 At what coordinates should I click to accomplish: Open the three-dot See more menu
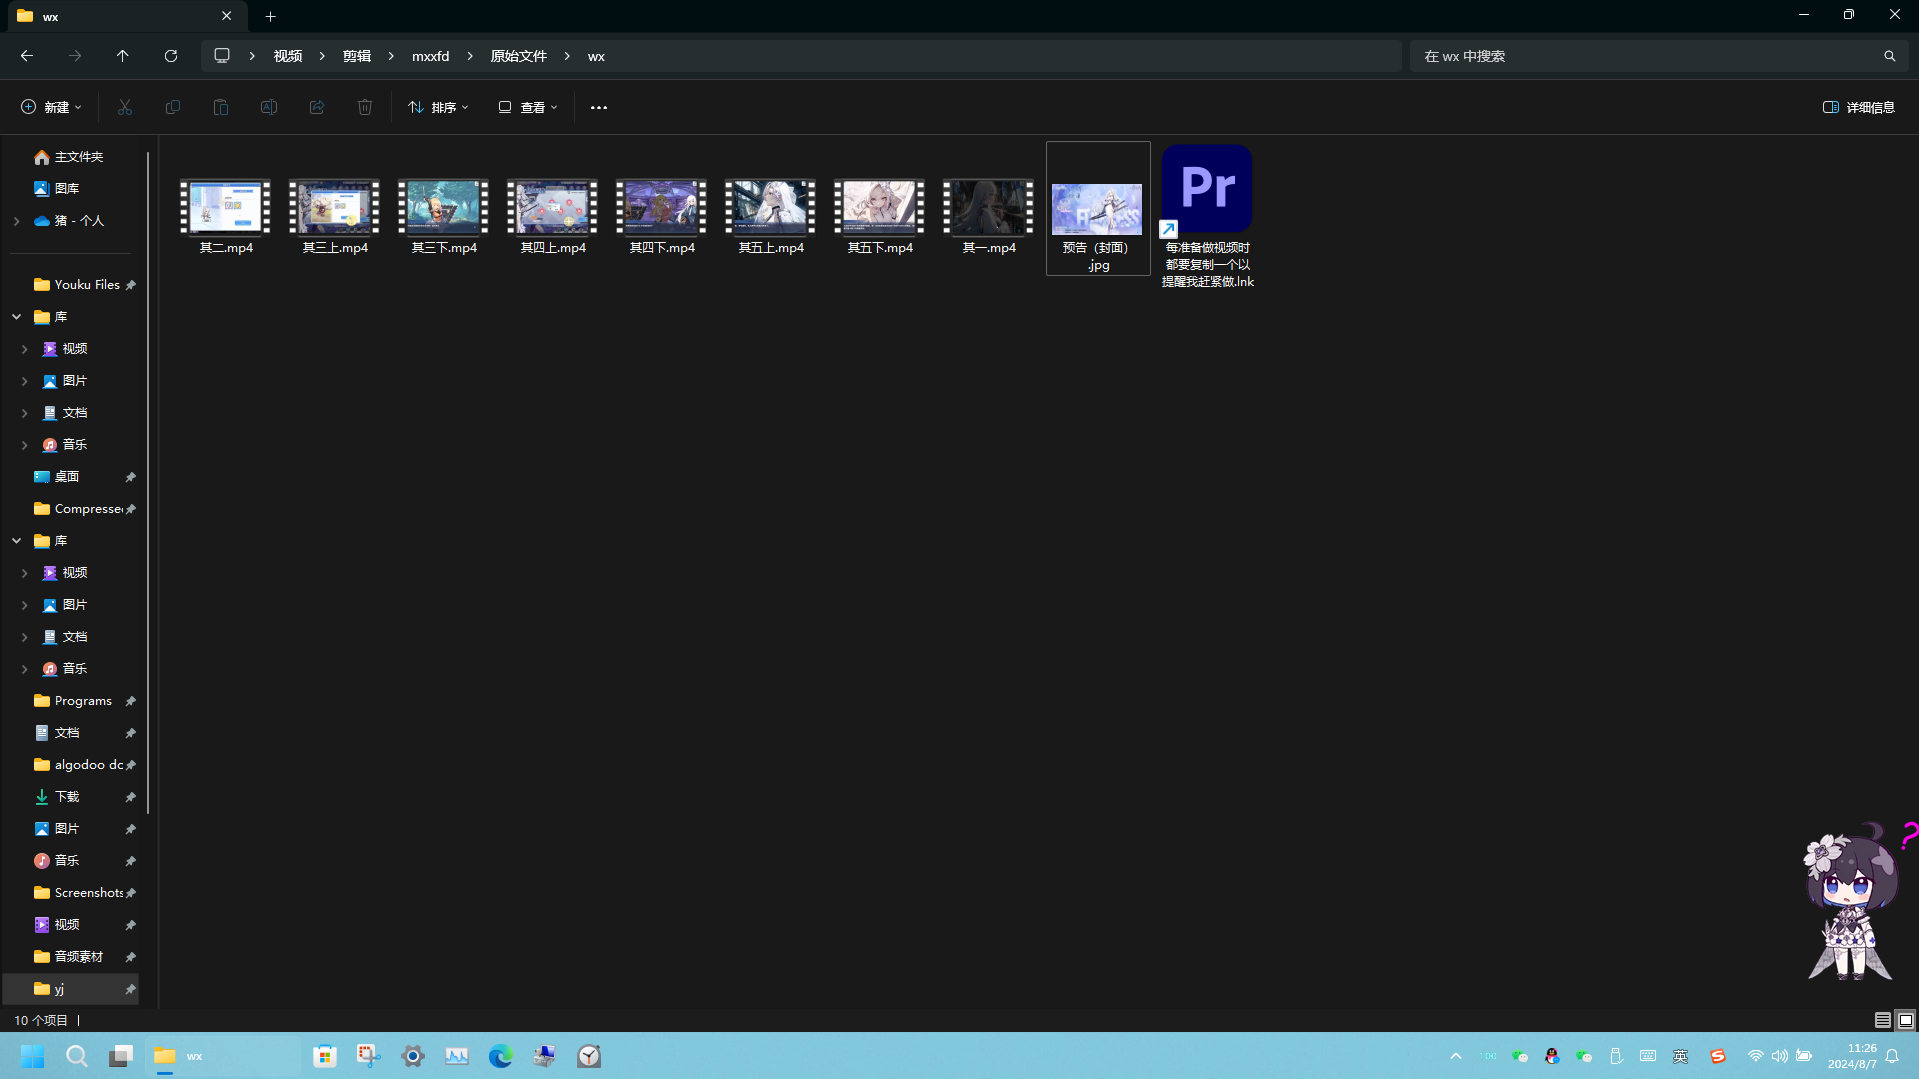(x=599, y=107)
